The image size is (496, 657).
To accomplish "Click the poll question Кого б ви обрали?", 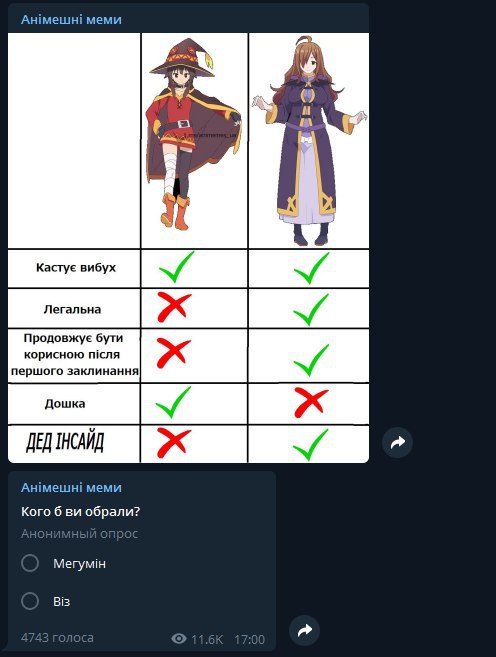I will [x=80, y=512].
